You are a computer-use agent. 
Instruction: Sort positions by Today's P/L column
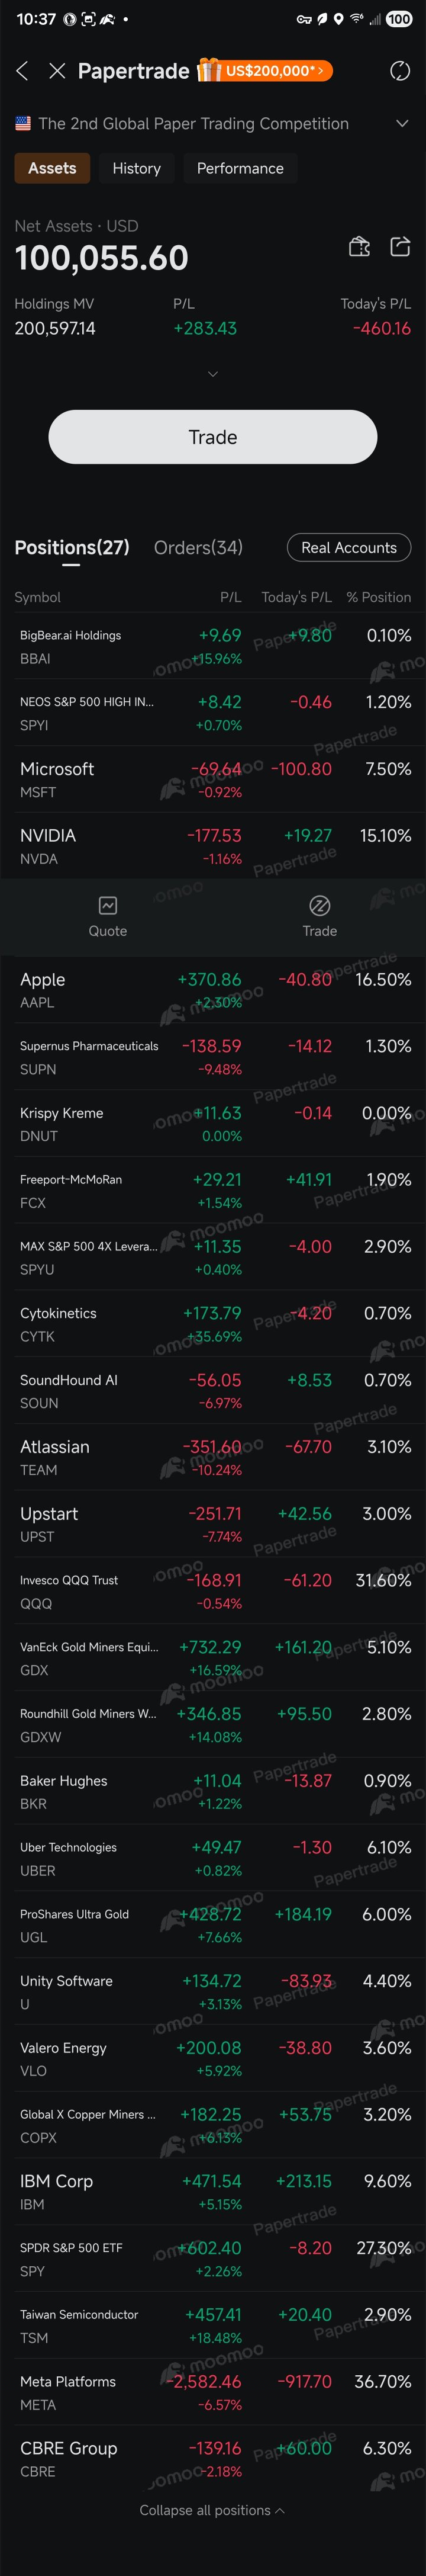[296, 597]
